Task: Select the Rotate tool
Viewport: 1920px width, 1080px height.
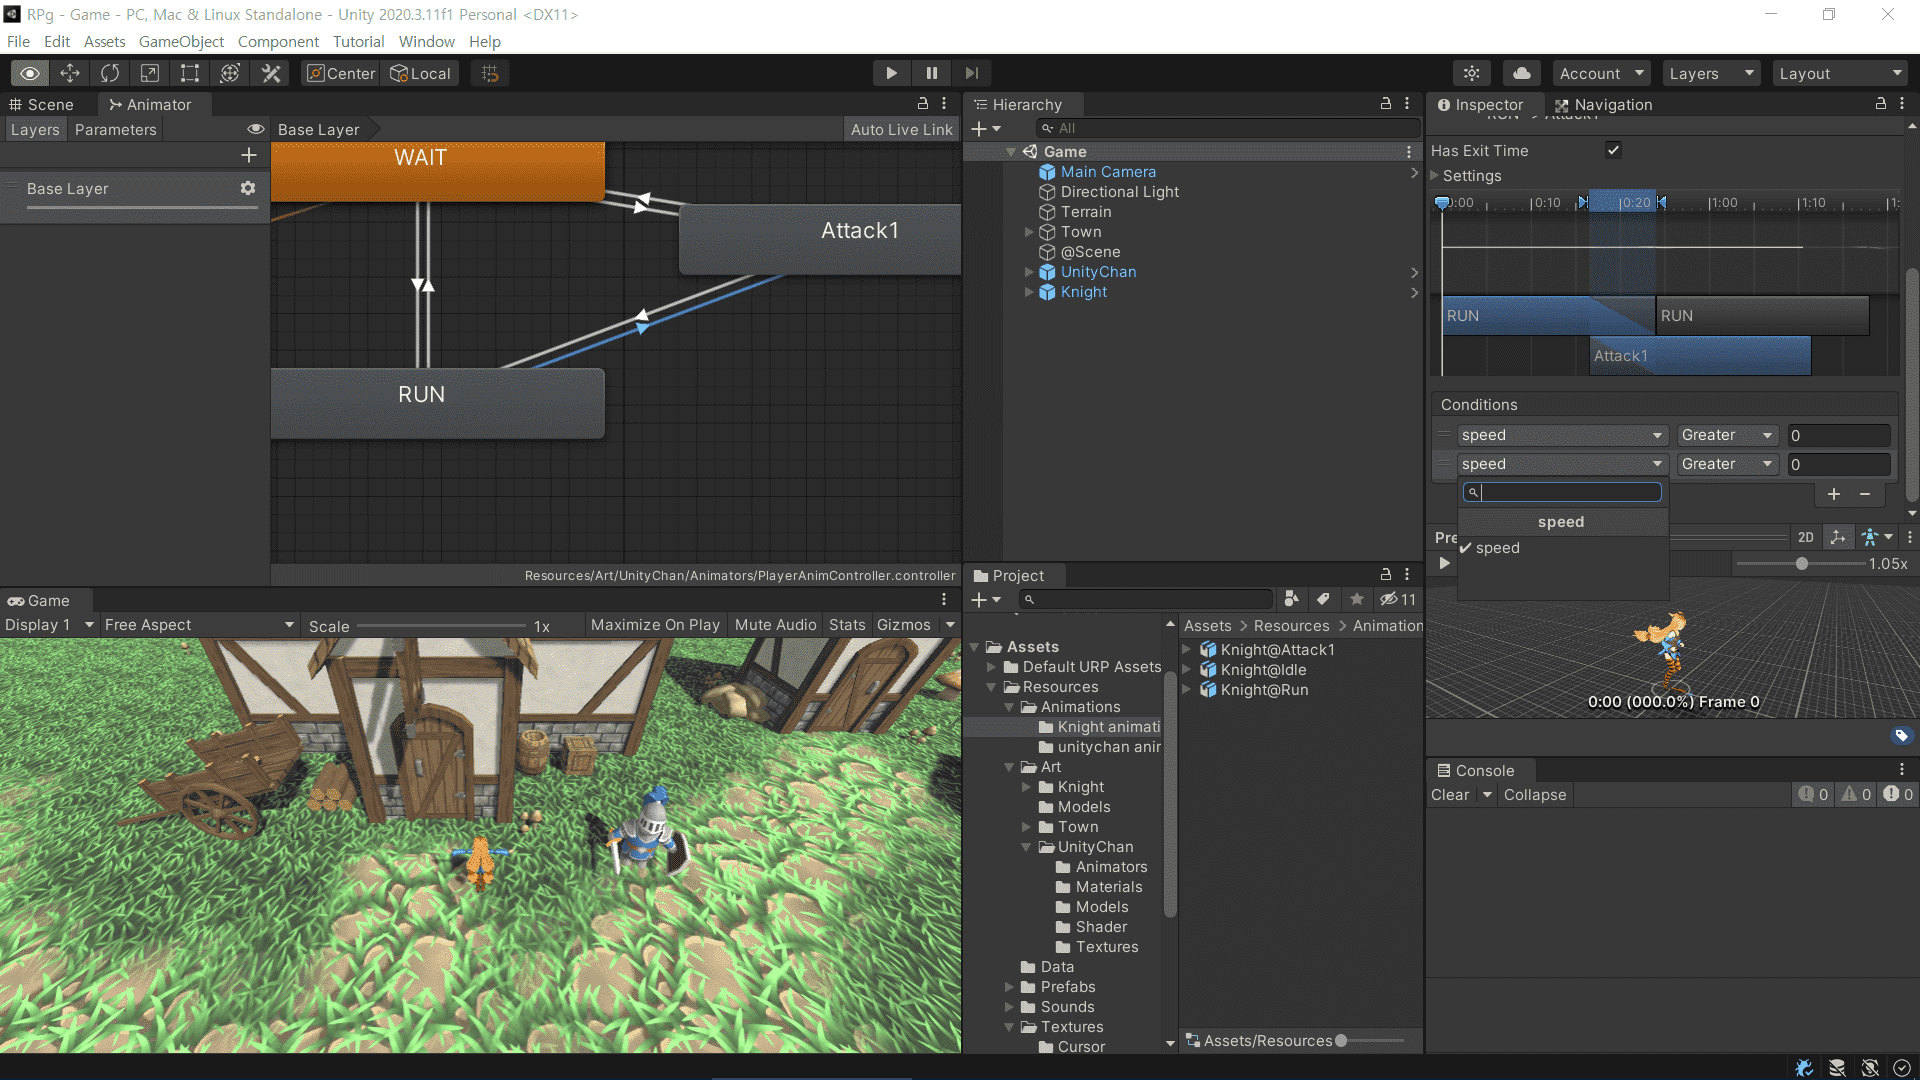Action: [110, 73]
